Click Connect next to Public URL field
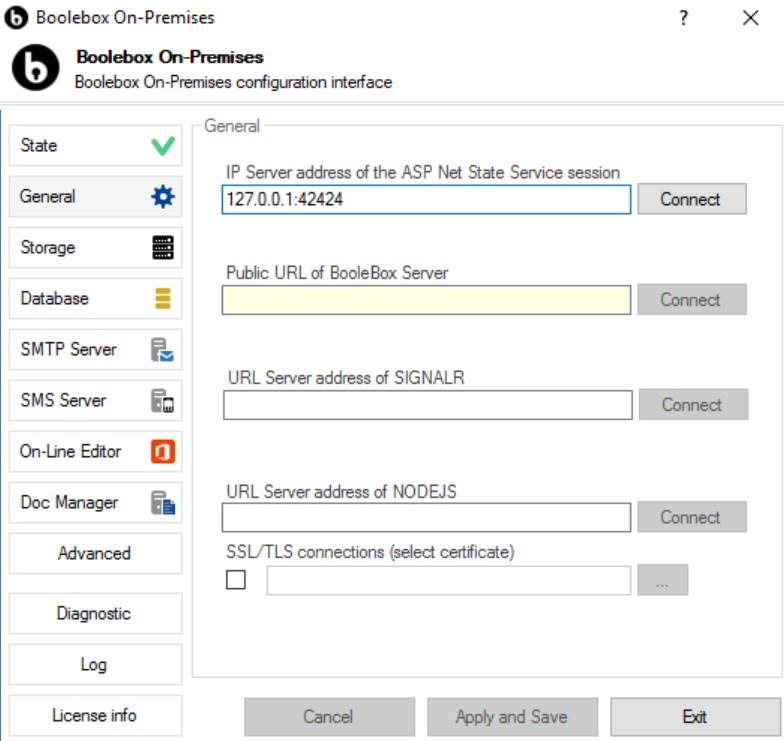784x741 pixels. 692,300
